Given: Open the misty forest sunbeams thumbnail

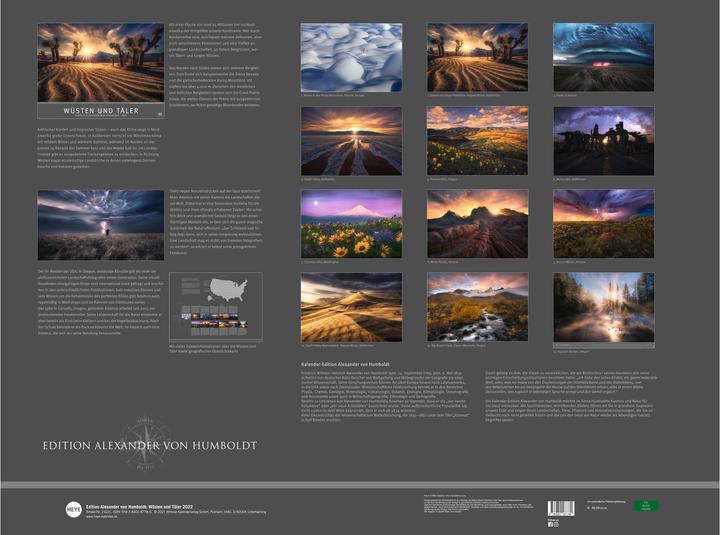Looking at the screenshot, I should tap(603, 307).
